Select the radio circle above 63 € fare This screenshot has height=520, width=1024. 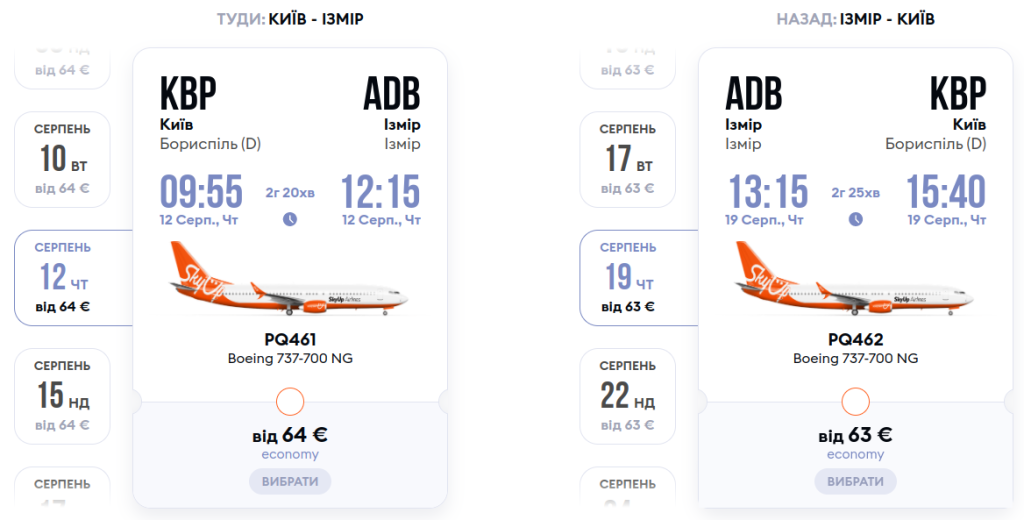[x=855, y=402]
